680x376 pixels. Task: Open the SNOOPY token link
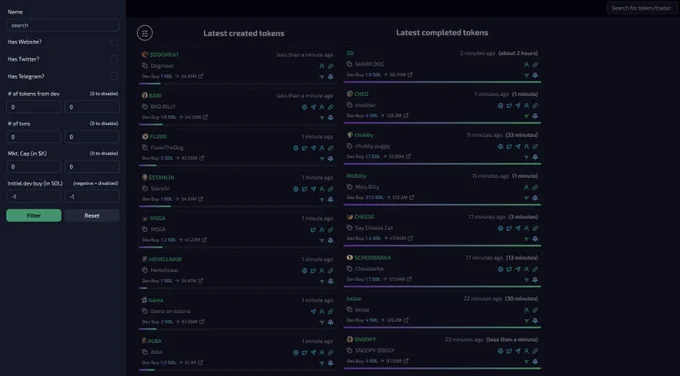(365, 340)
